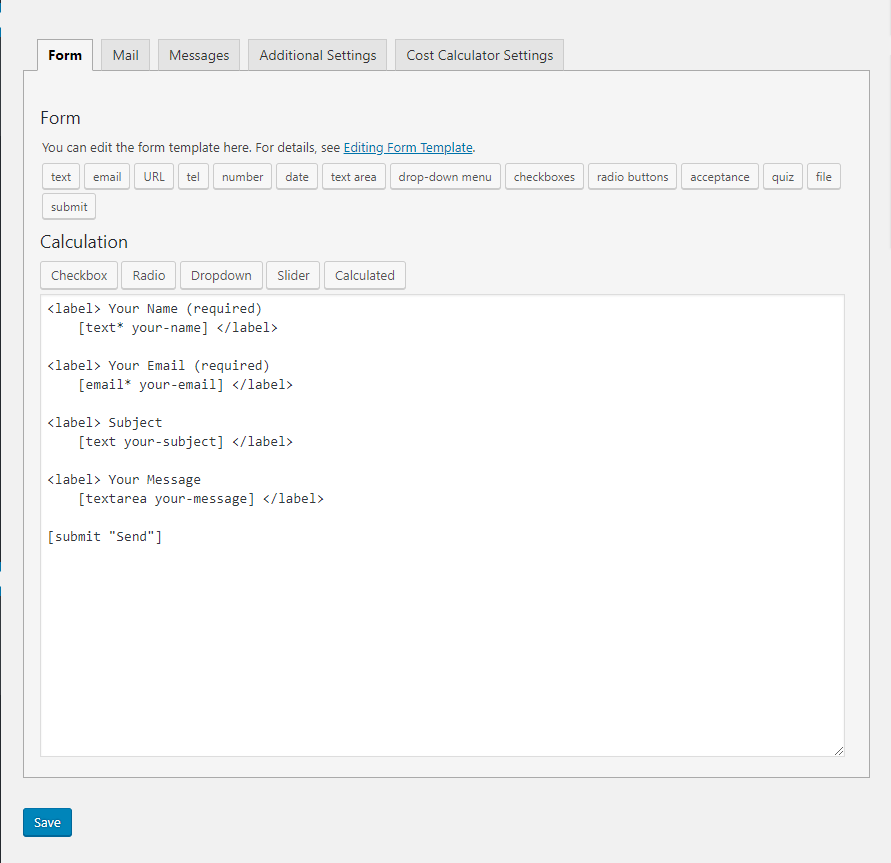Insert an acceptance tag
The image size is (891, 863).
coord(720,177)
